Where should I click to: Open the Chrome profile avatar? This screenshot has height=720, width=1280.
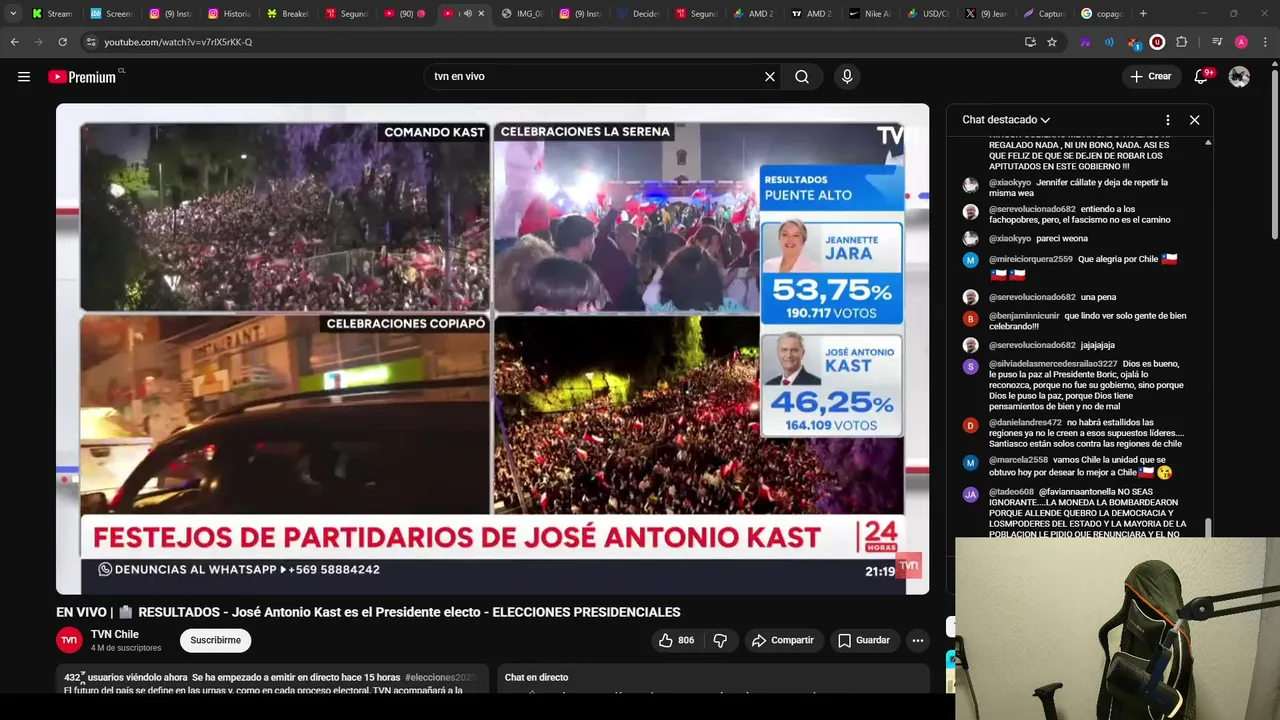click(x=1241, y=42)
